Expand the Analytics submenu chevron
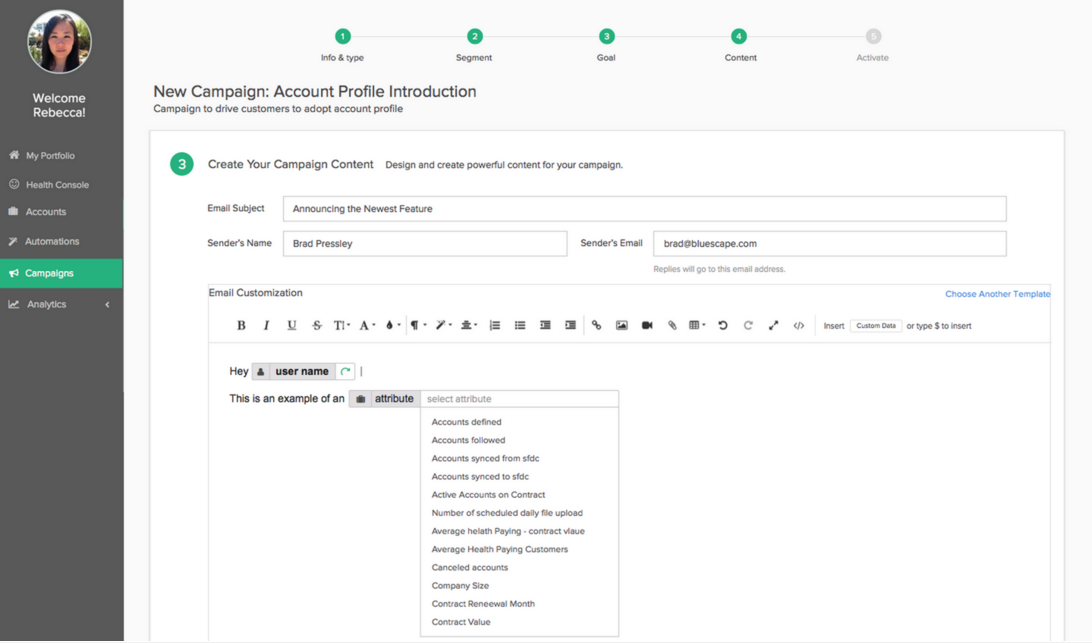 [x=107, y=304]
